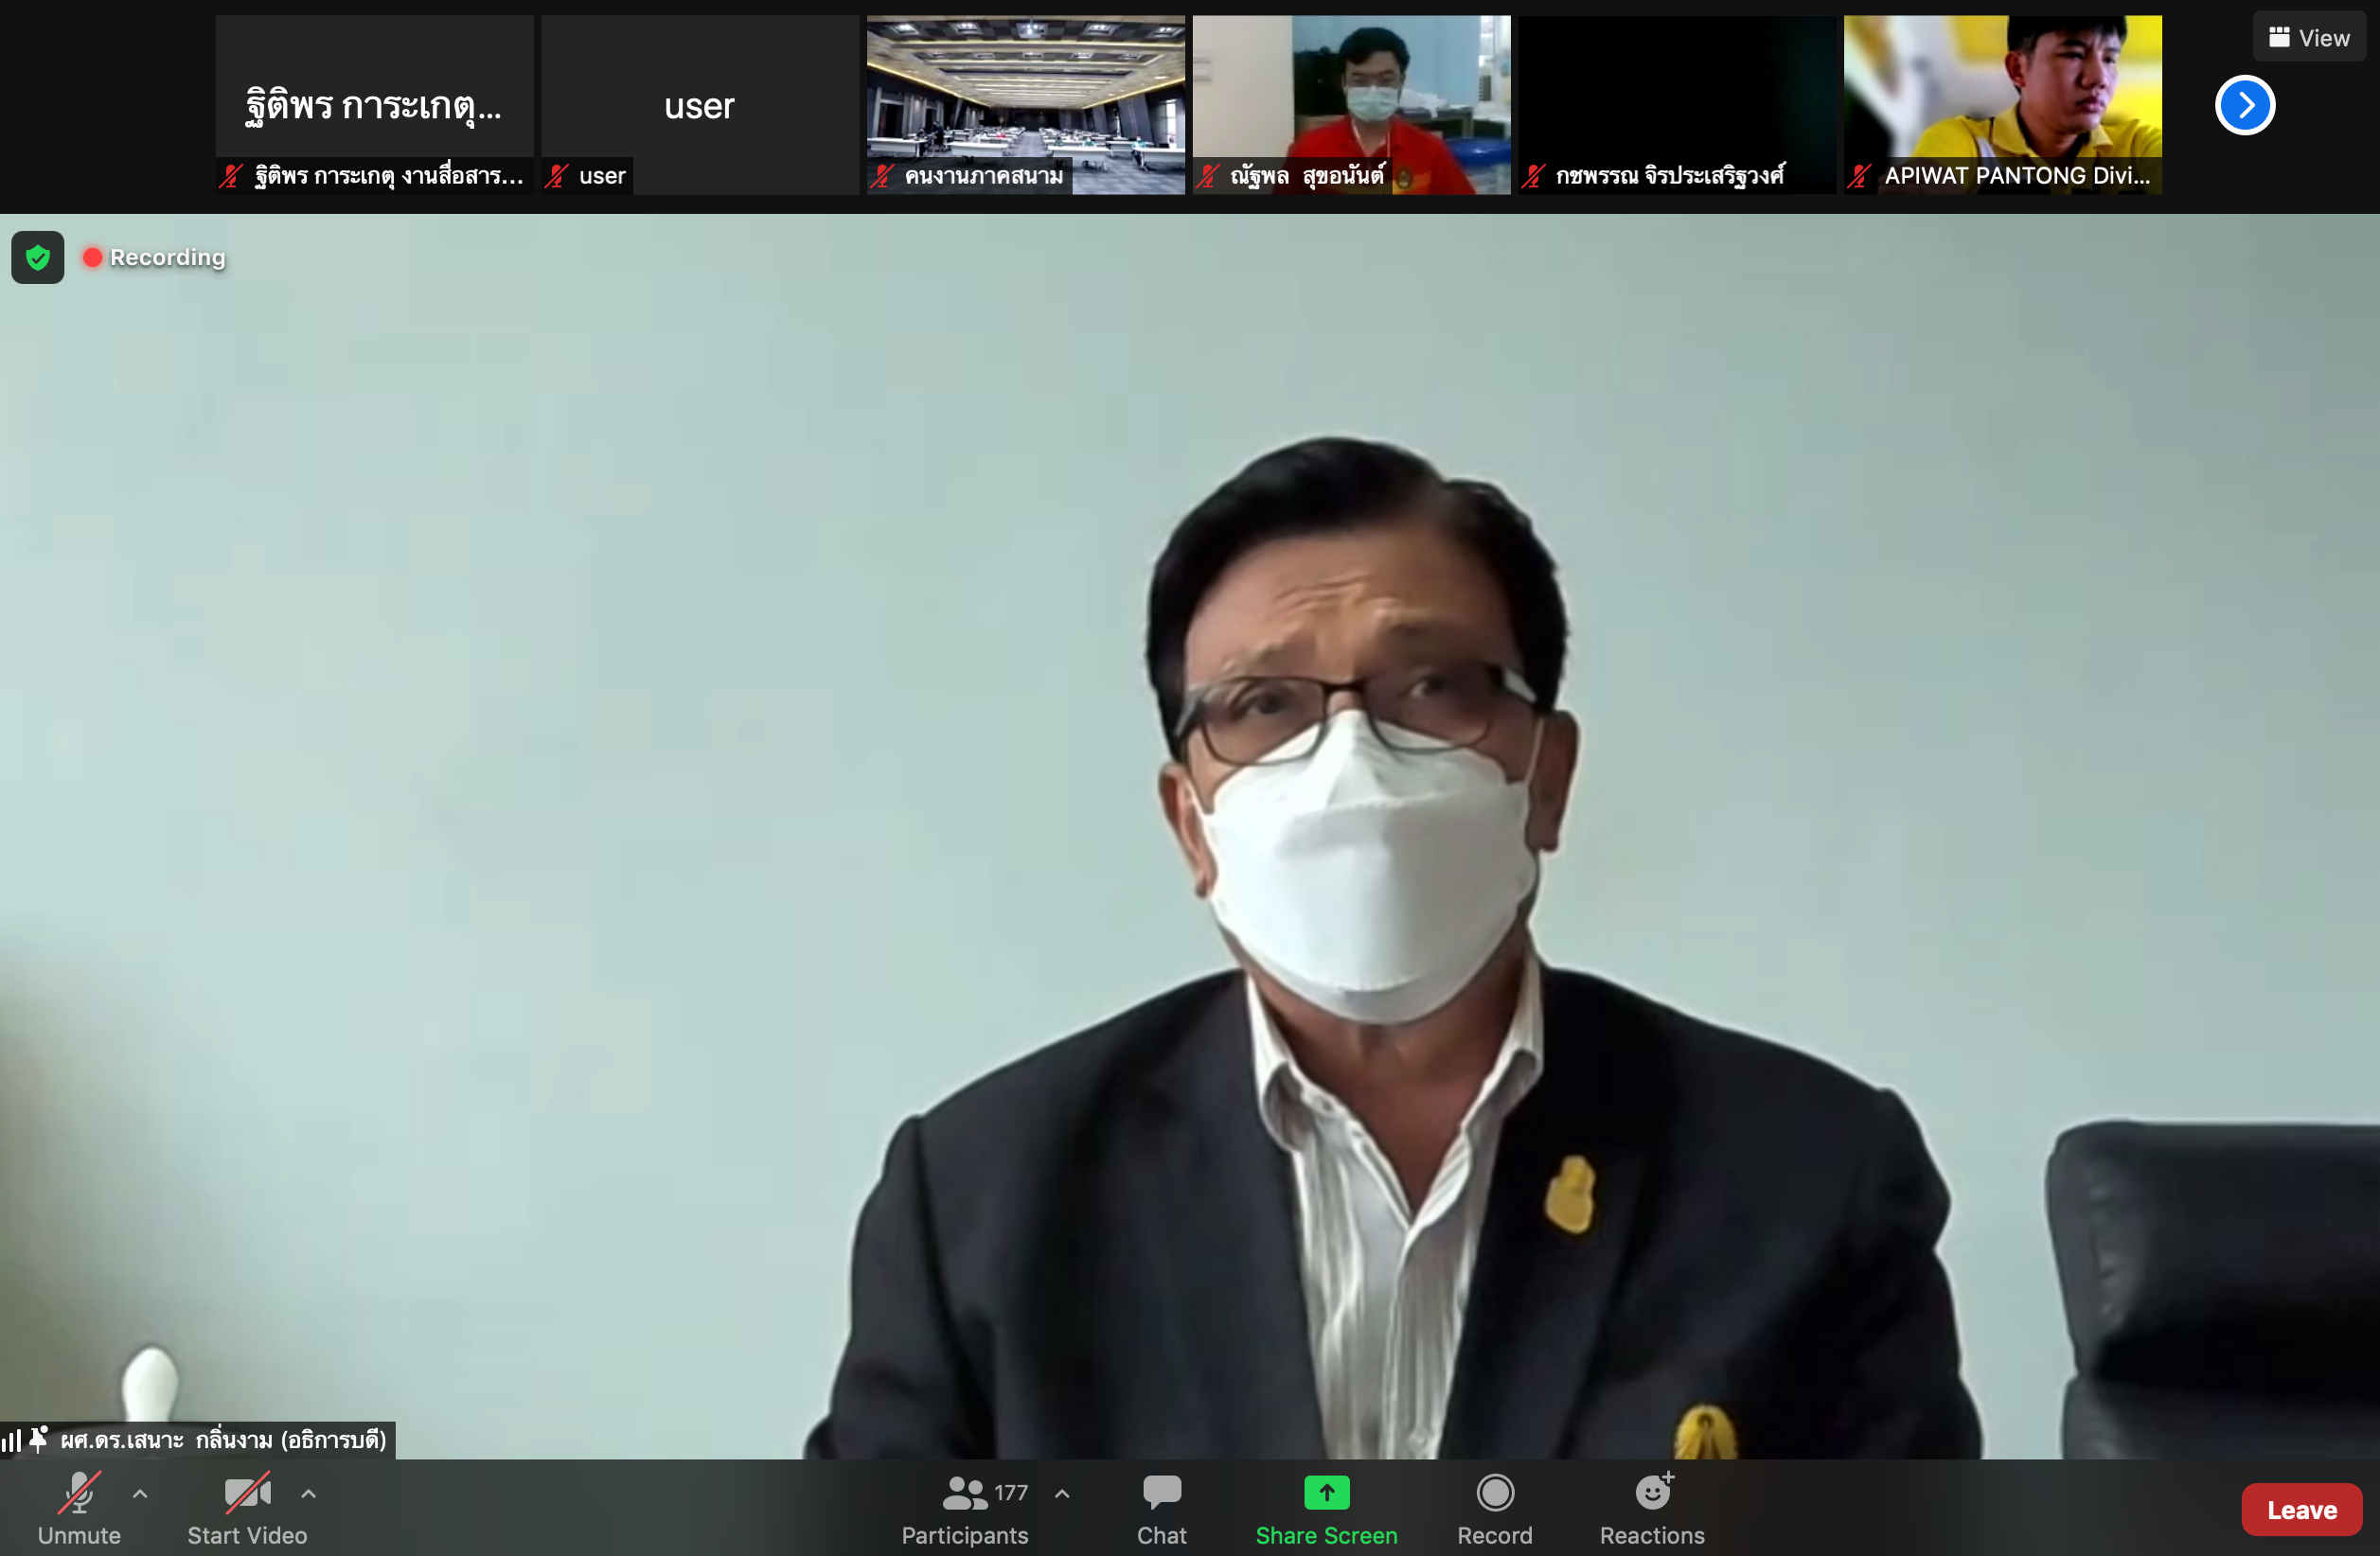The width and height of the screenshot is (2380, 1556).
Task: Start Video camera toggle
Action: point(247,1508)
